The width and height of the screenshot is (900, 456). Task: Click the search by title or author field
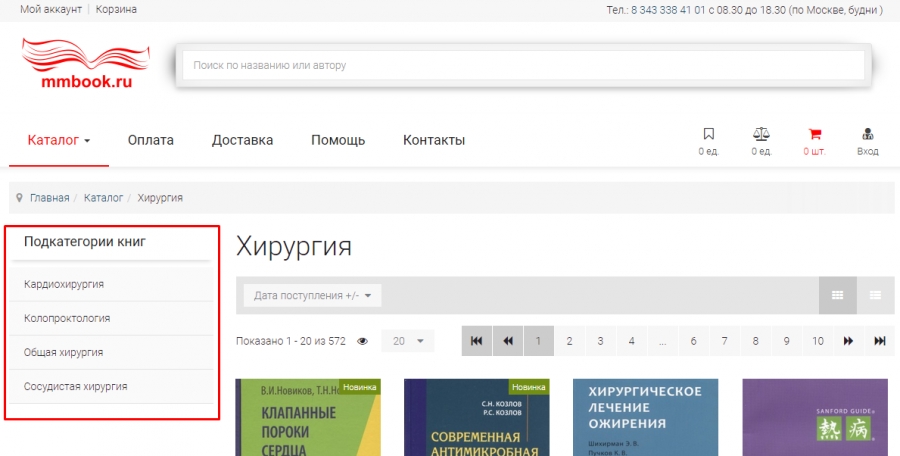(x=523, y=65)
